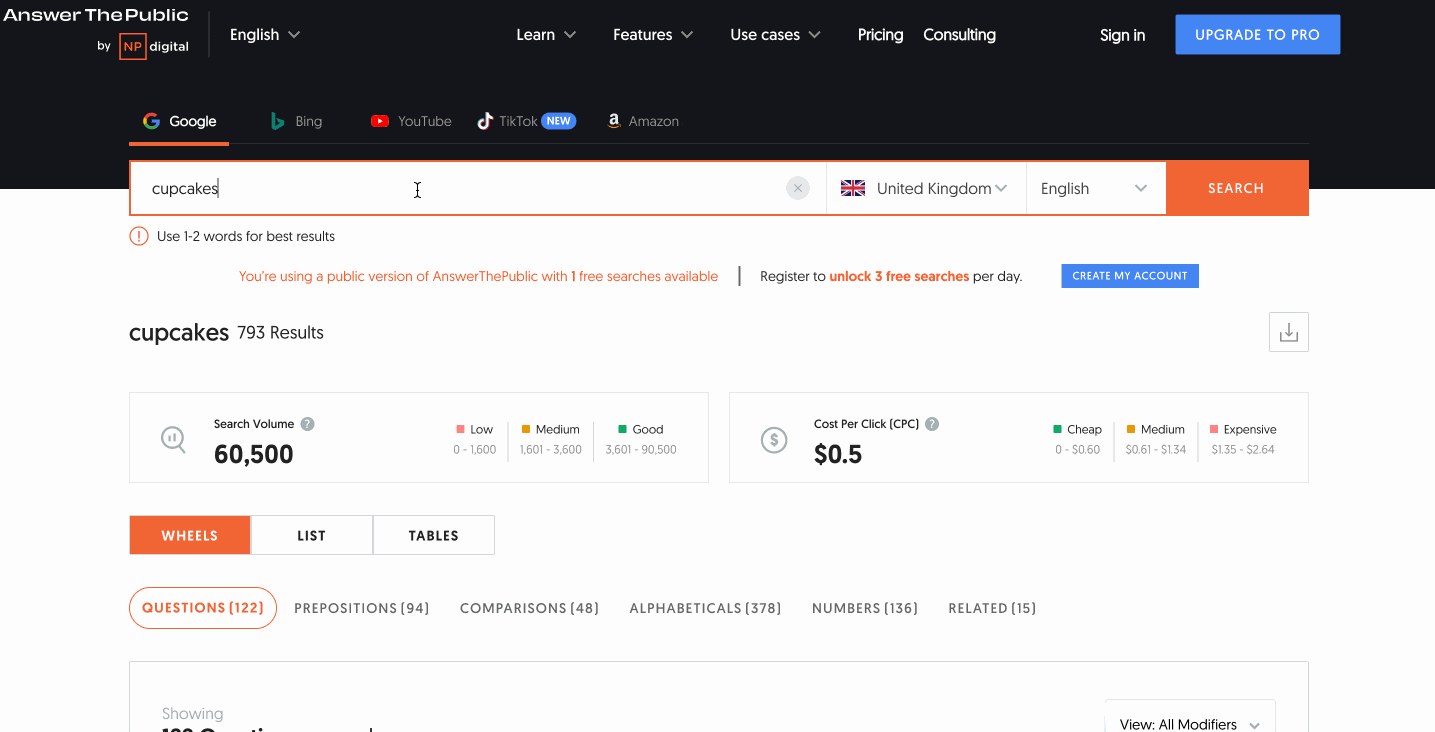Open the Use cases menu
The height and width of the screenshot is (732, 1435).
(775, 34)
